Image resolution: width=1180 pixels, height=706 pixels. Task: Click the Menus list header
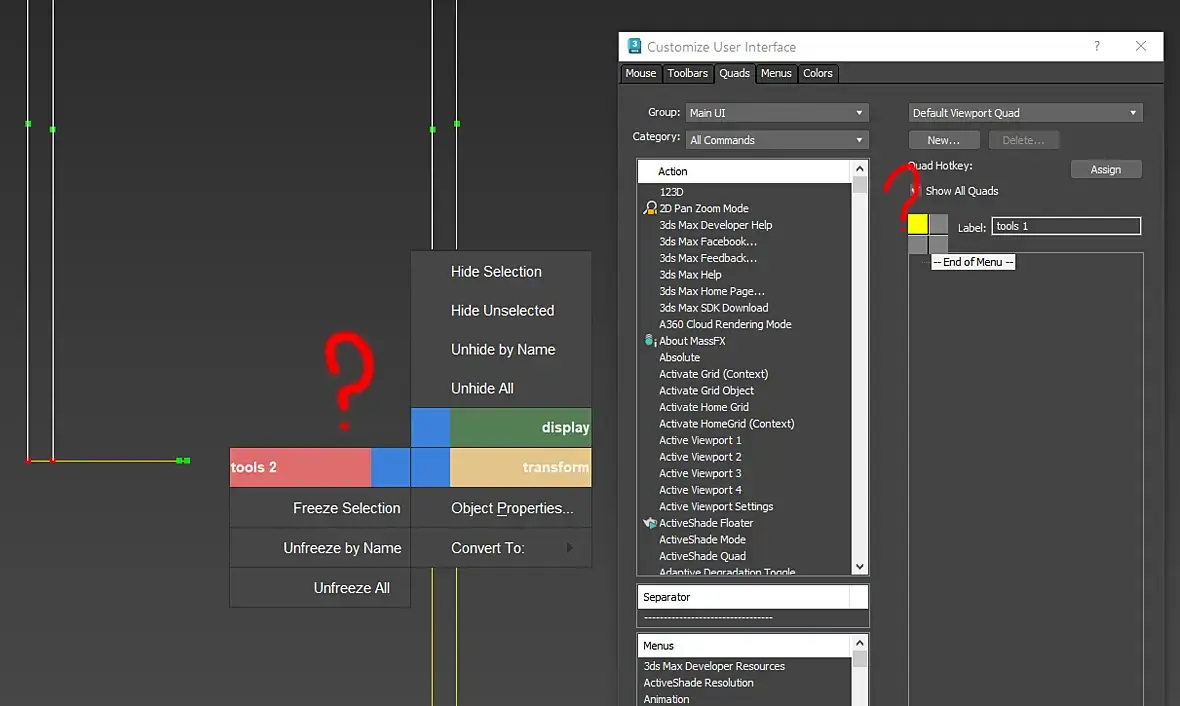coord(744,646)
